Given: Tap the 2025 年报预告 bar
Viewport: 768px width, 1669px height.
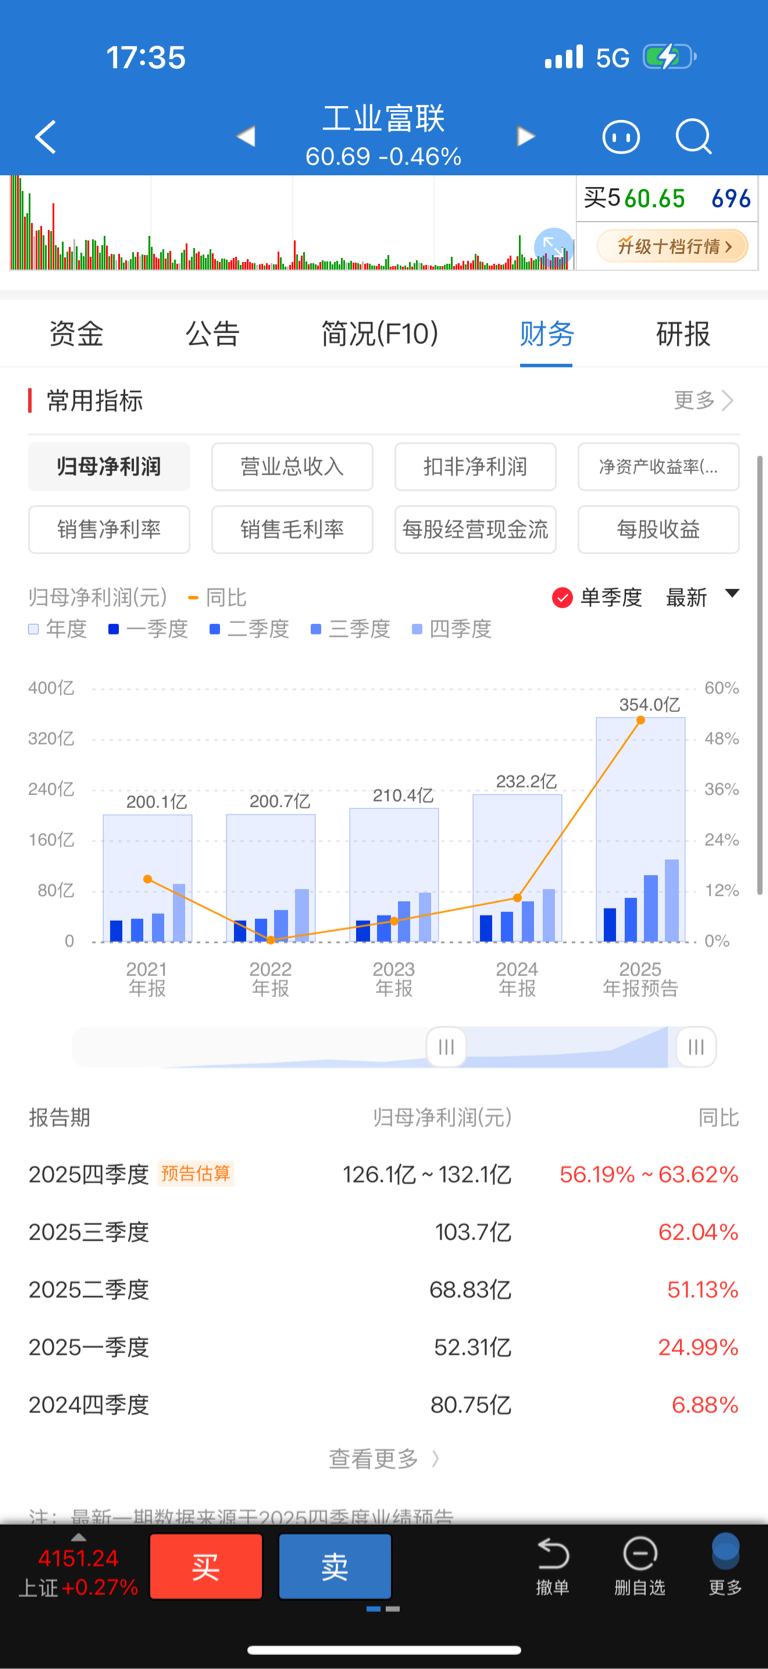Looking at the screenshot, I should click(x=640, y=829).
